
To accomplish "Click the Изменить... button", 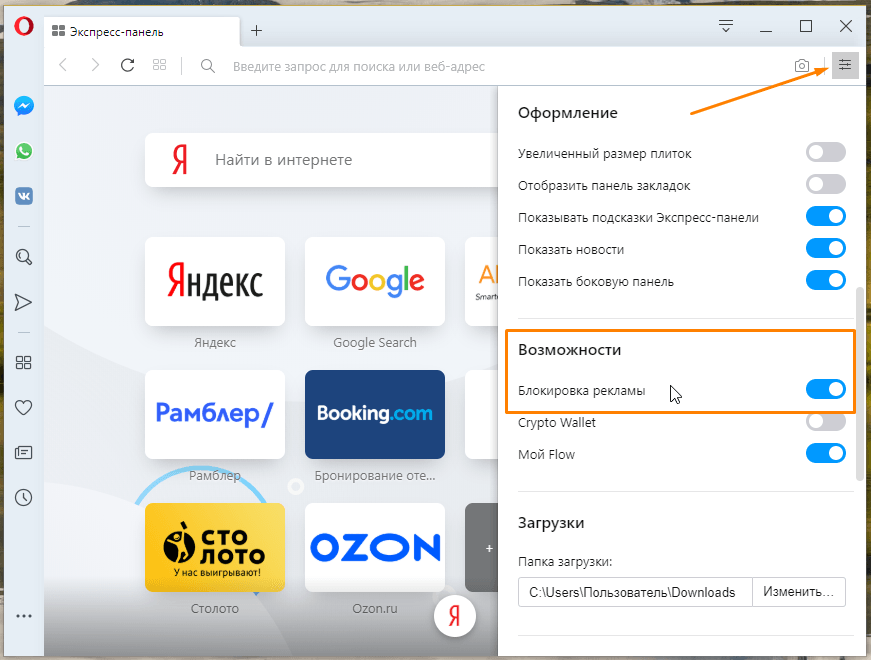I will (x=798, y=592).
